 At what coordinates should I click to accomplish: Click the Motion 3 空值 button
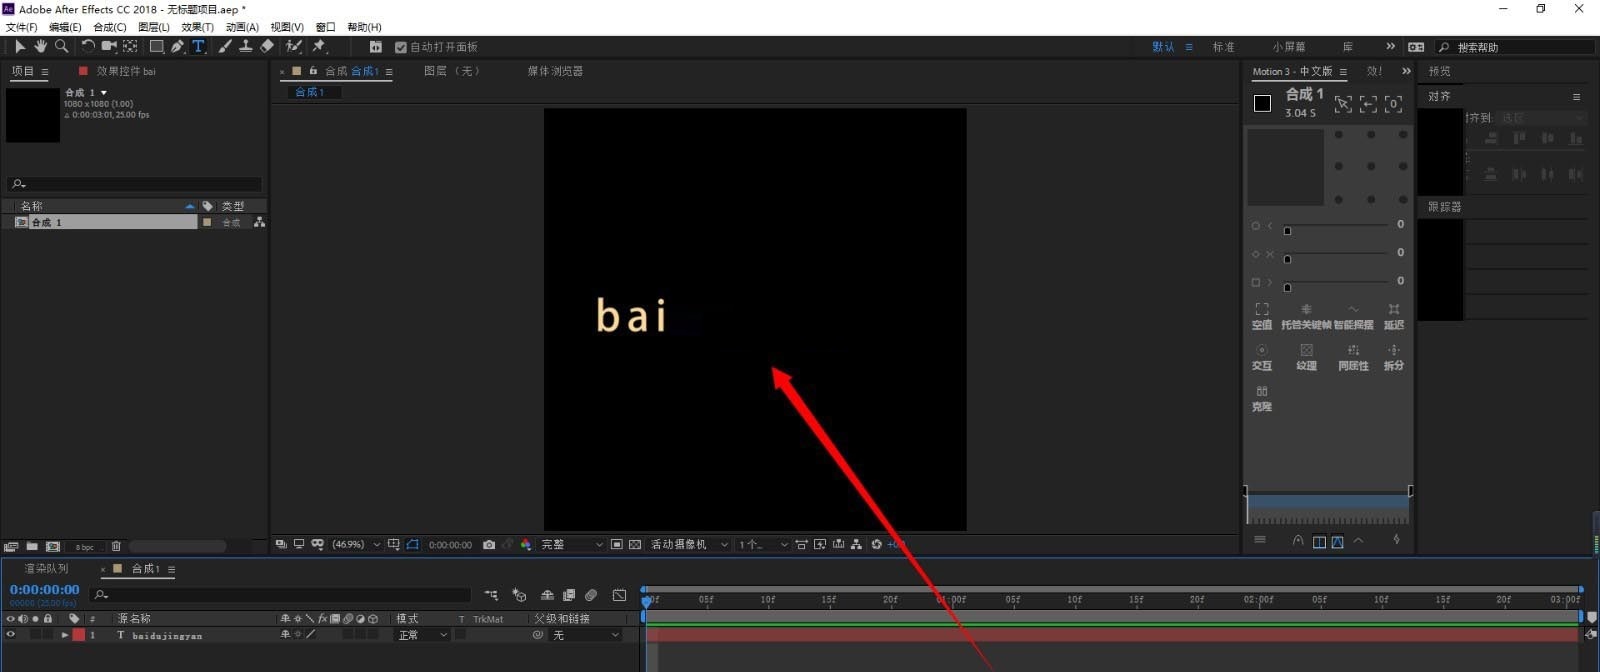1262,315
